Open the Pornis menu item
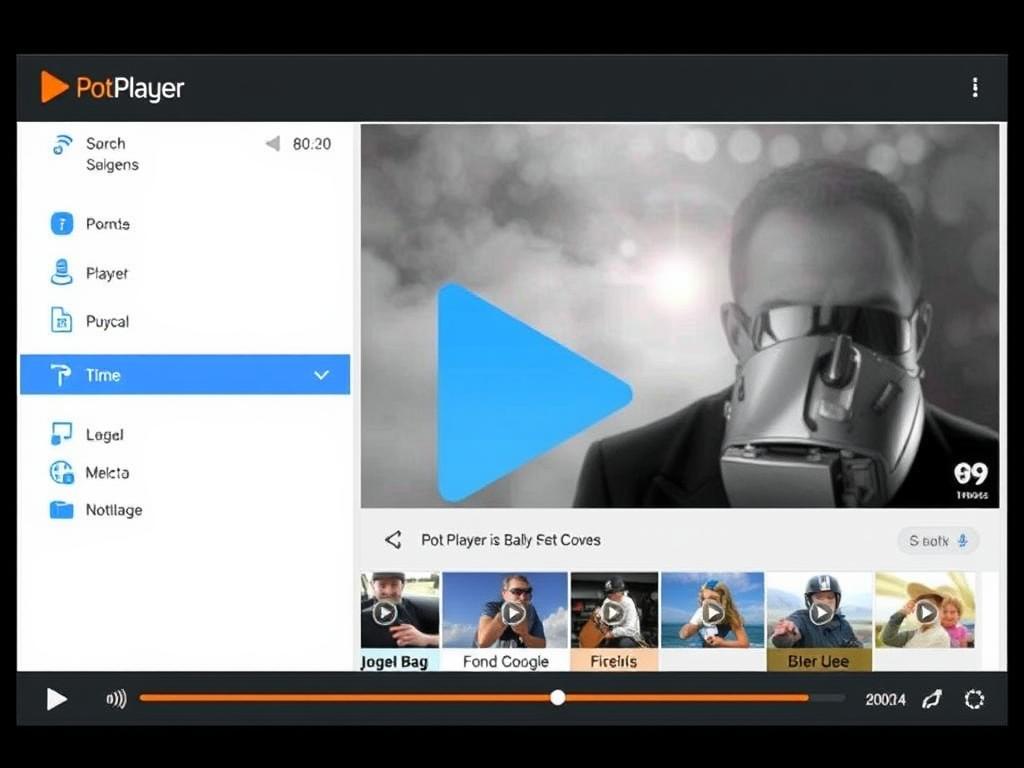1024x768 pixels. [x=108, y=224]
